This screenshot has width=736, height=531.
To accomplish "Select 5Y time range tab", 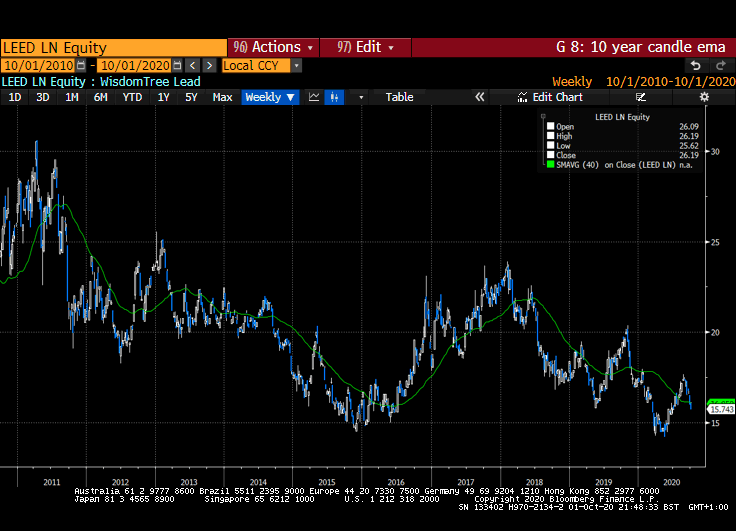I will point(191,97).
